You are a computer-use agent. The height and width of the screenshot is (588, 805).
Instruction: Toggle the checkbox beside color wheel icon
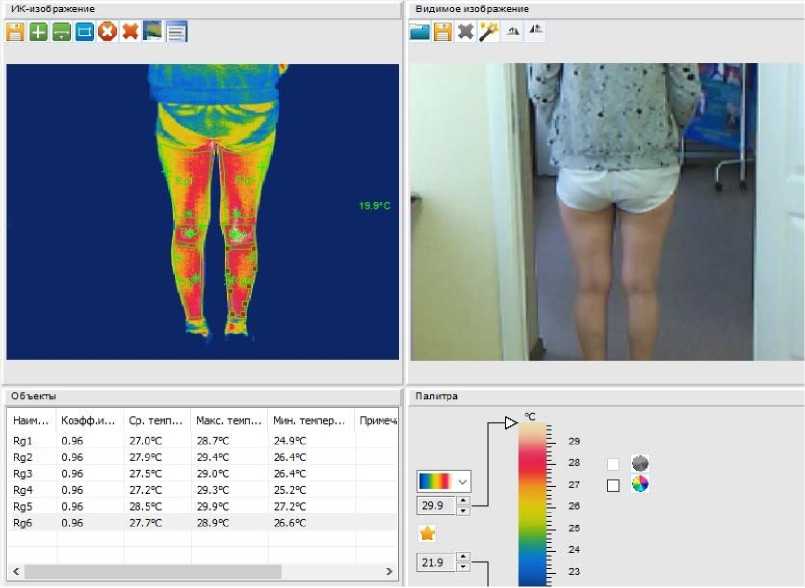click(x=613, y=485)
